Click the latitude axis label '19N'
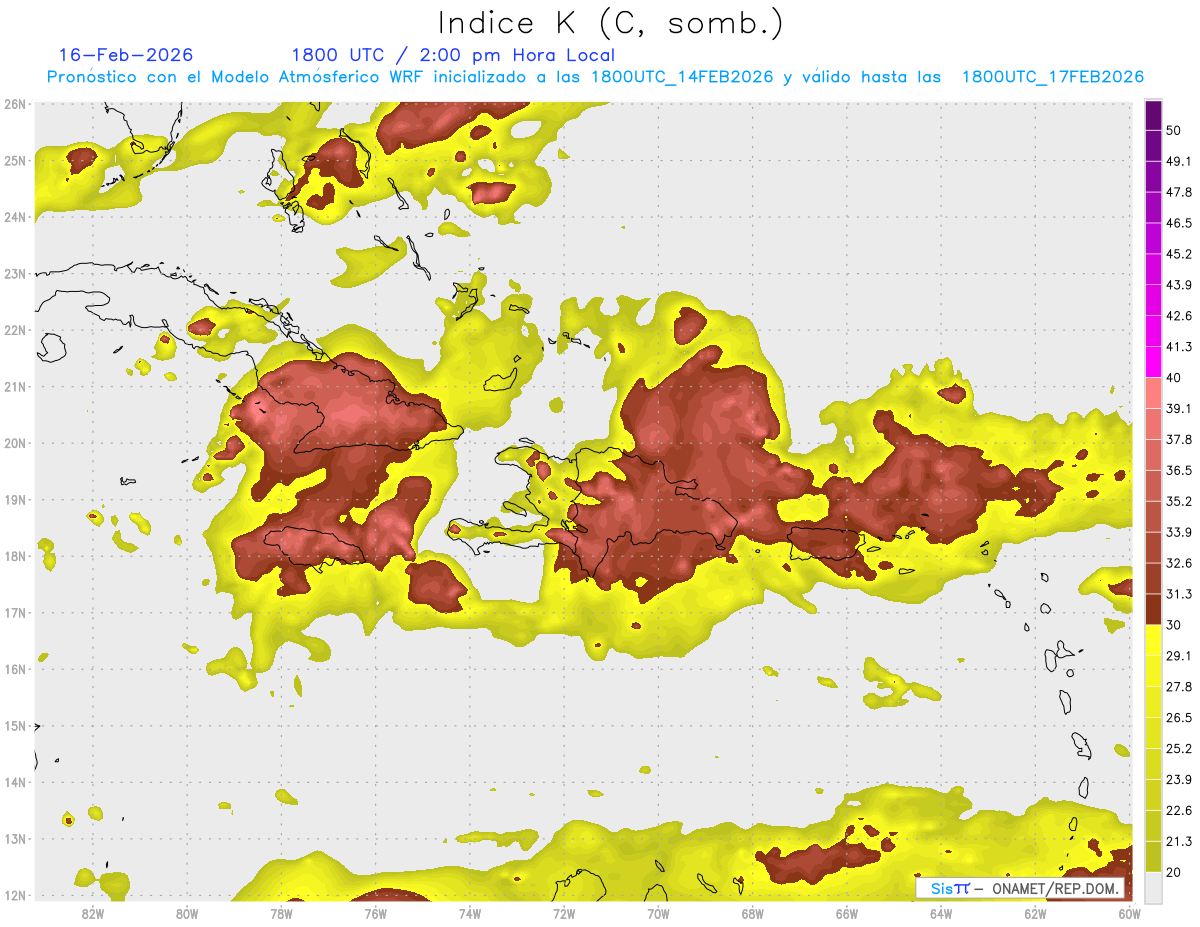Screen dimensions: 1200x927 click(15, 499)
